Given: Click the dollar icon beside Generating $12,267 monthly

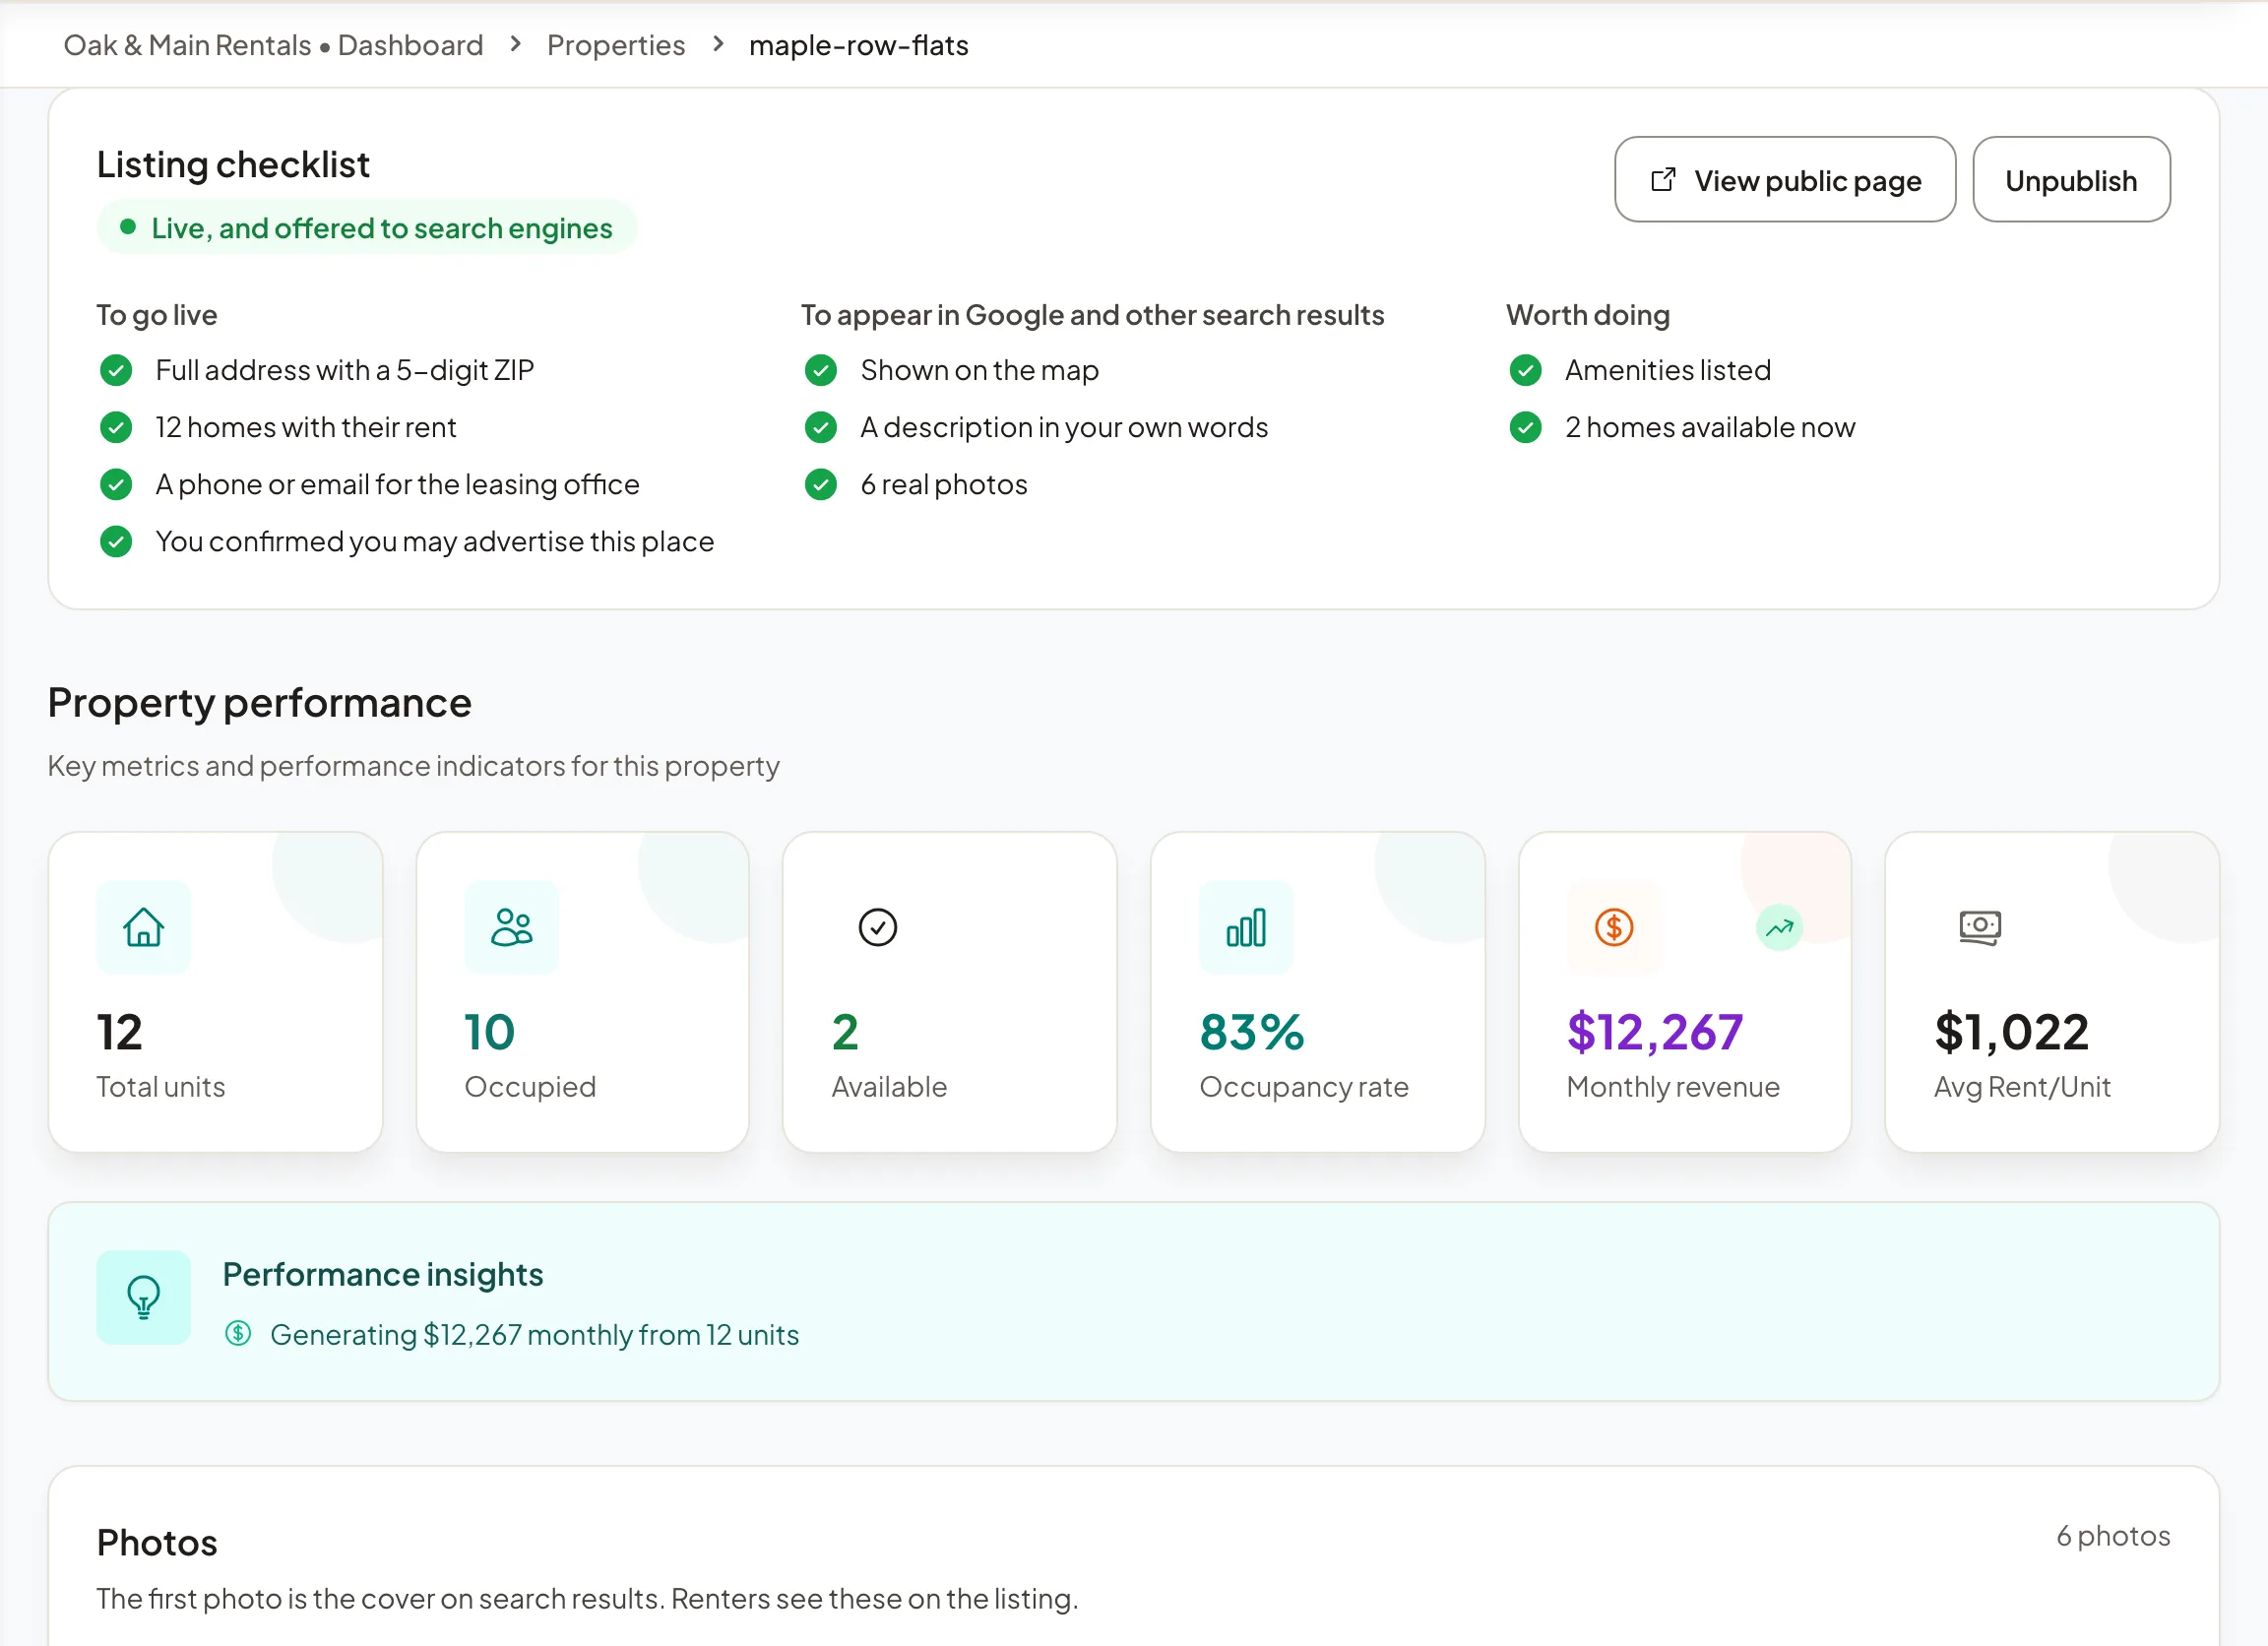Looking at the screenshot, I should pyautogui.click(x=238, y=1333).
